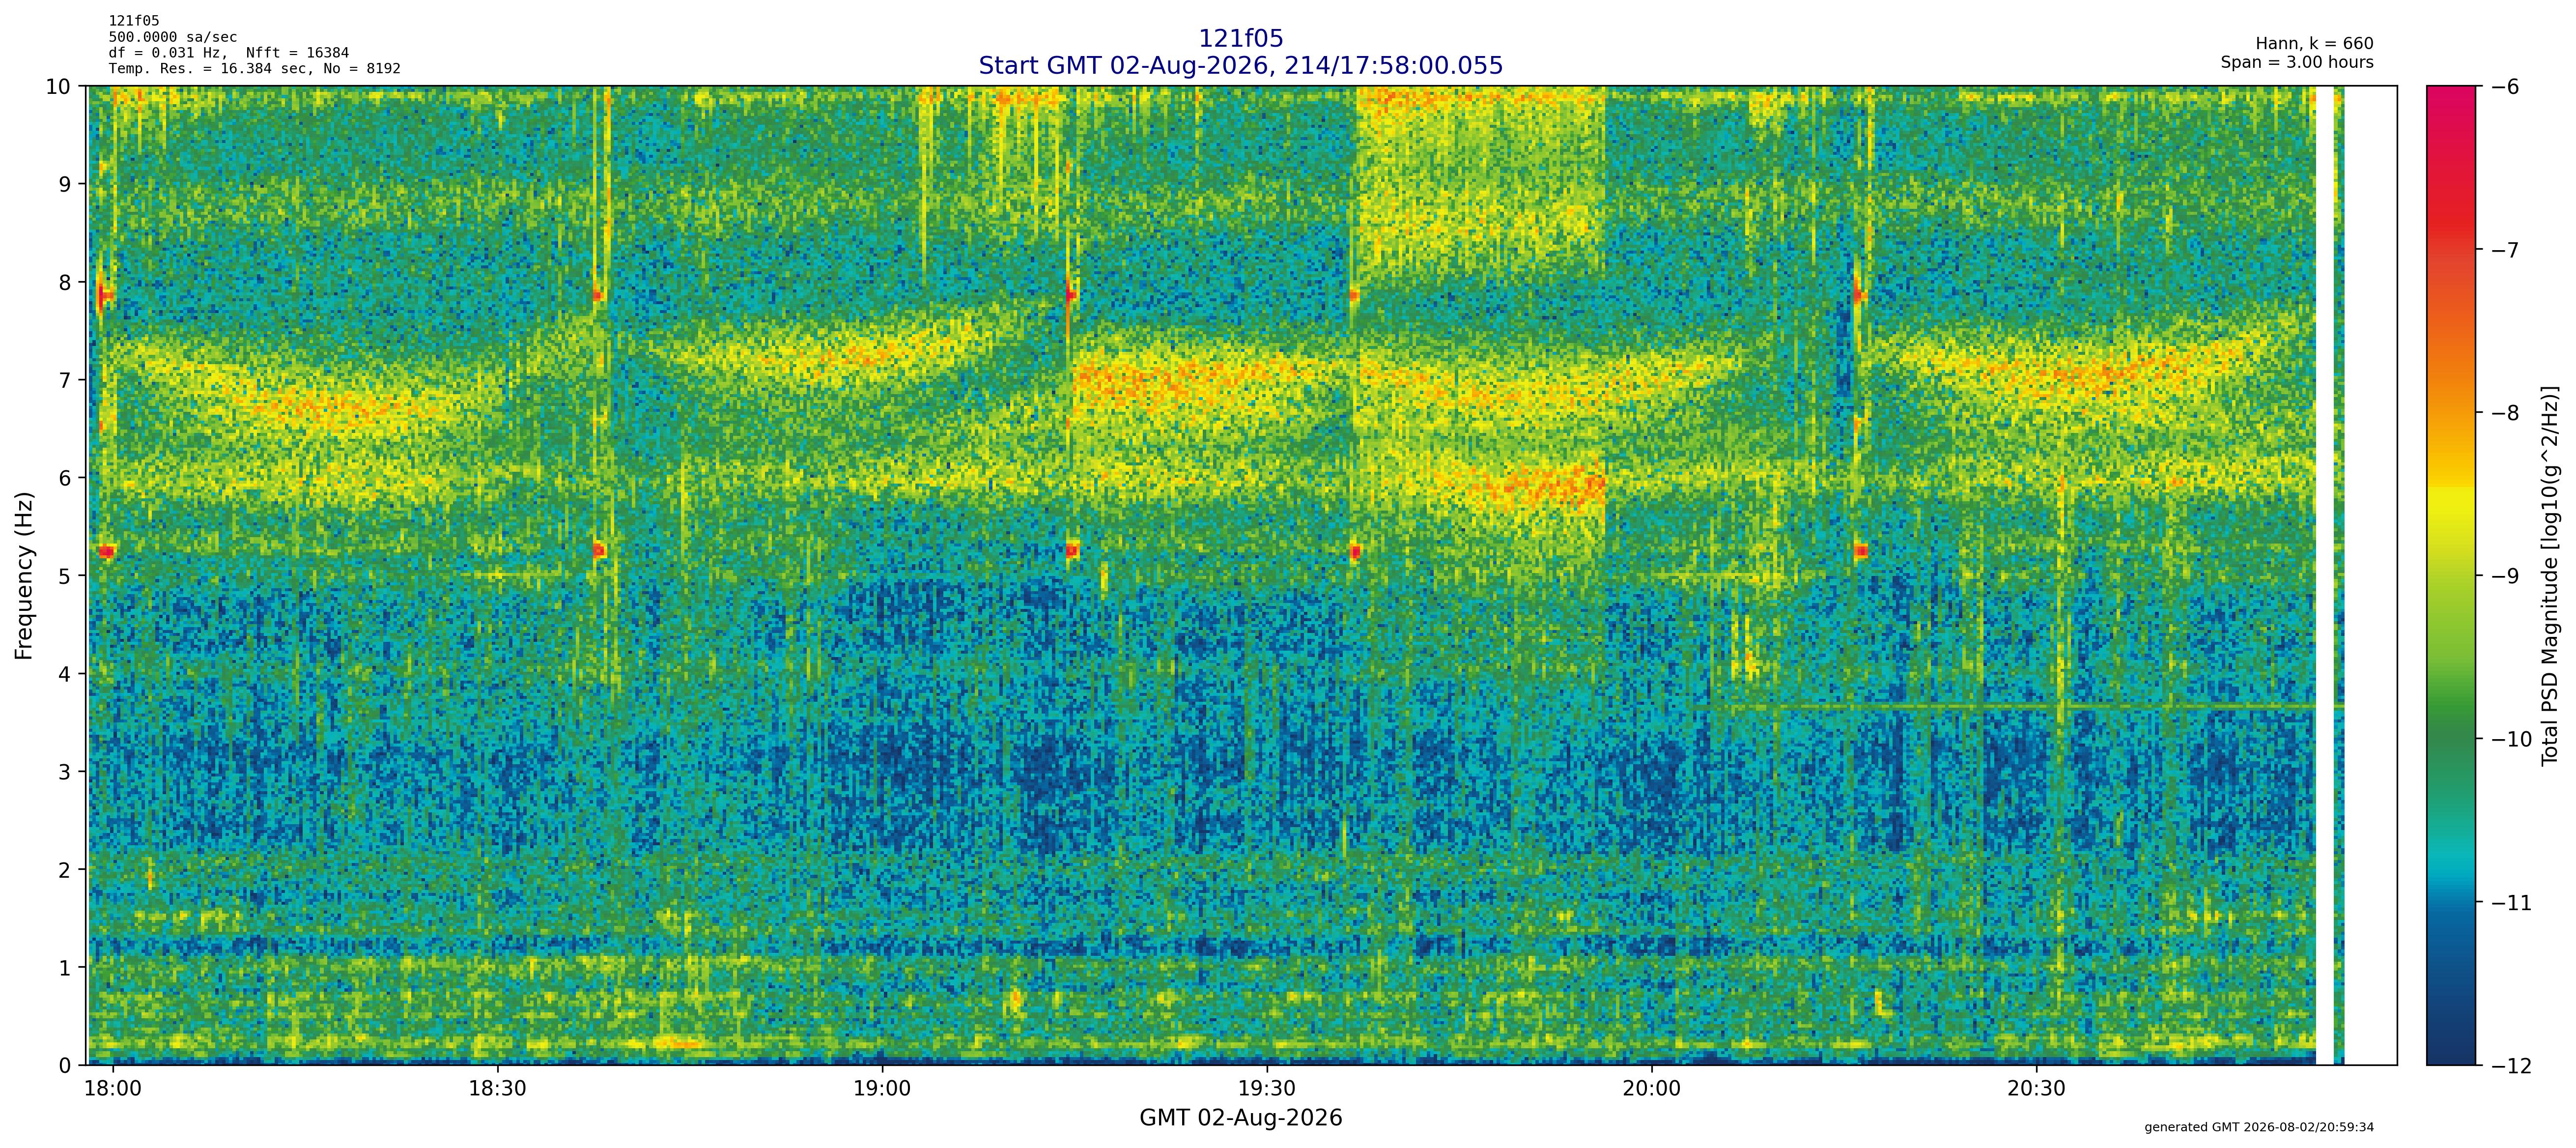
Task: Select the "generated GMT 2026-08-02/20:59:34" footer text
Action: tap(2259, 1128)
